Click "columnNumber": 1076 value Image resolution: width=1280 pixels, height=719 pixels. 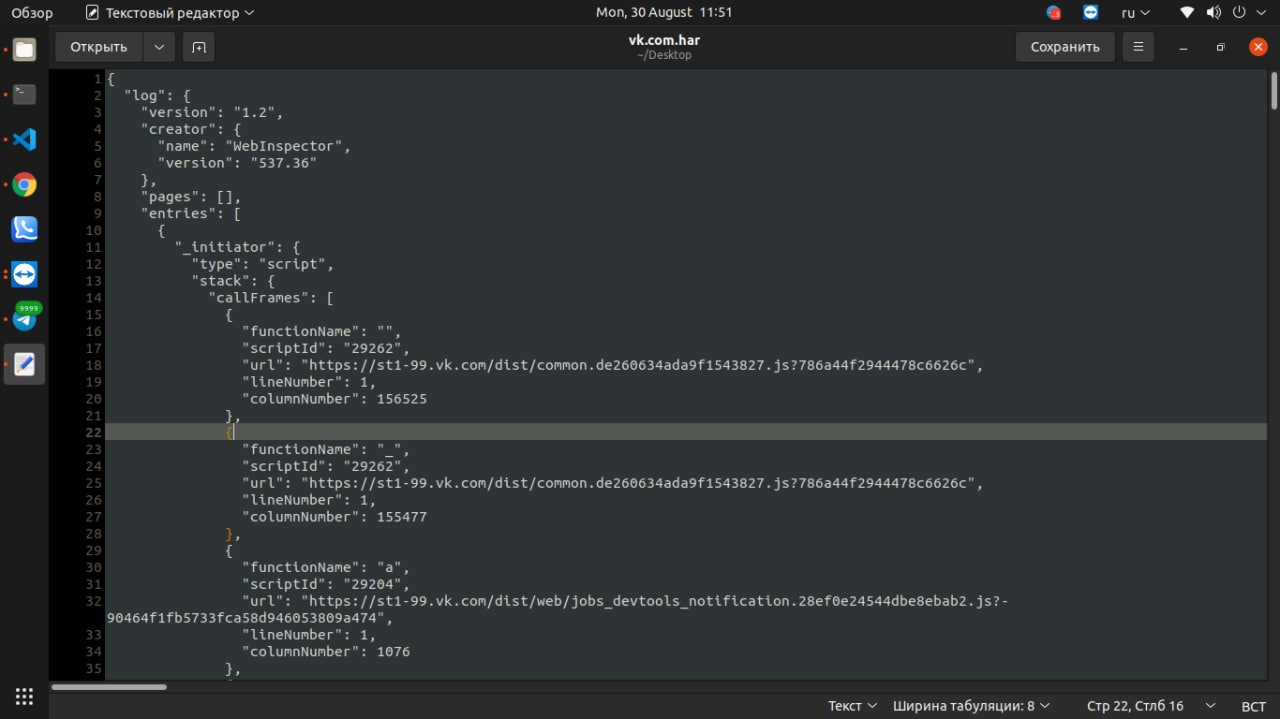(x=393, y=652)
